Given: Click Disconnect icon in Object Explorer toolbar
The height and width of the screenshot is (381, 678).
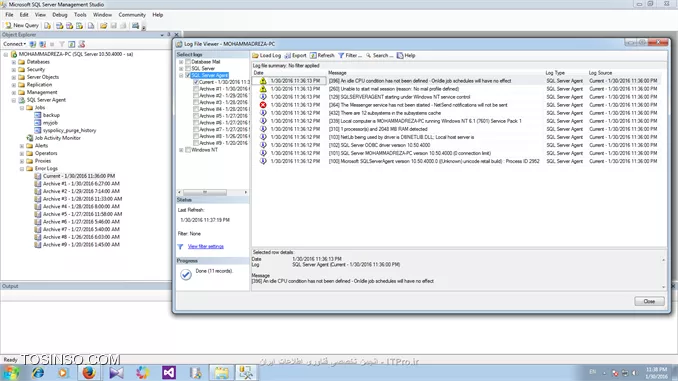Looking at the screenshot, I should [x=42, y=44].
